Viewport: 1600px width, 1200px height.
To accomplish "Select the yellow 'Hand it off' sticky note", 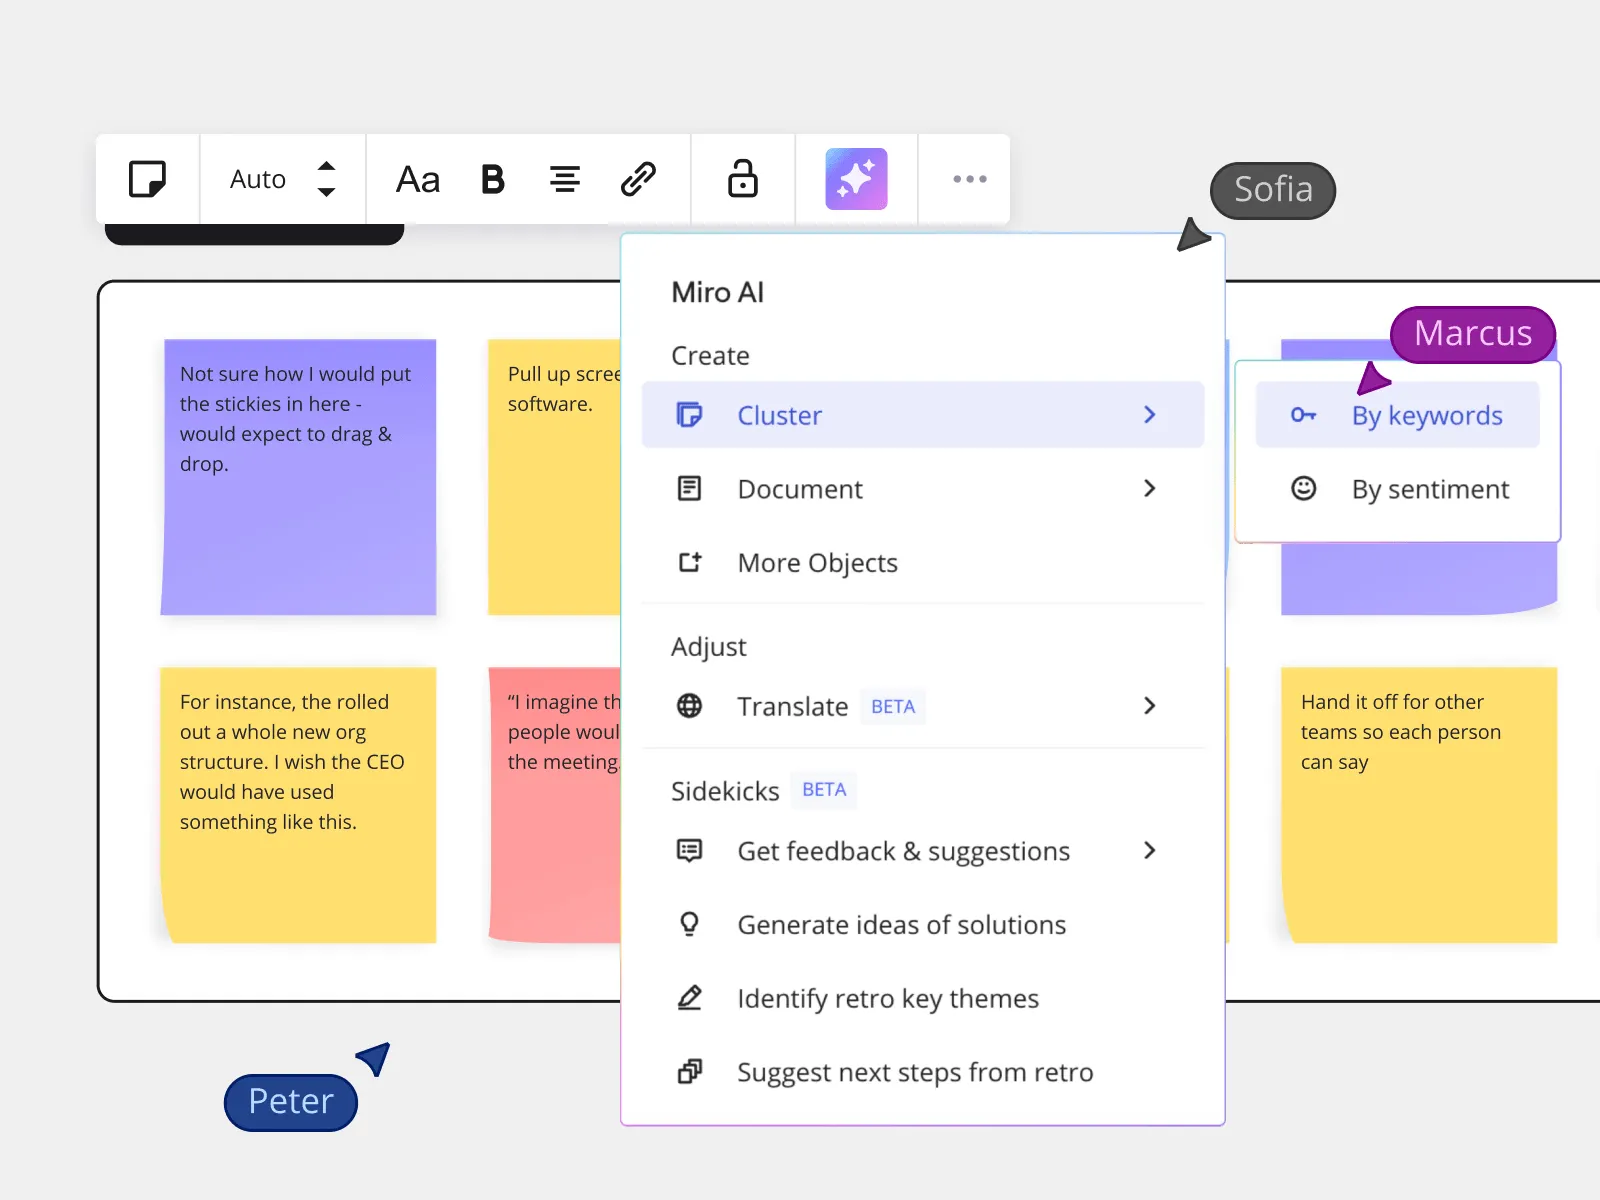I will [1419, 805].
